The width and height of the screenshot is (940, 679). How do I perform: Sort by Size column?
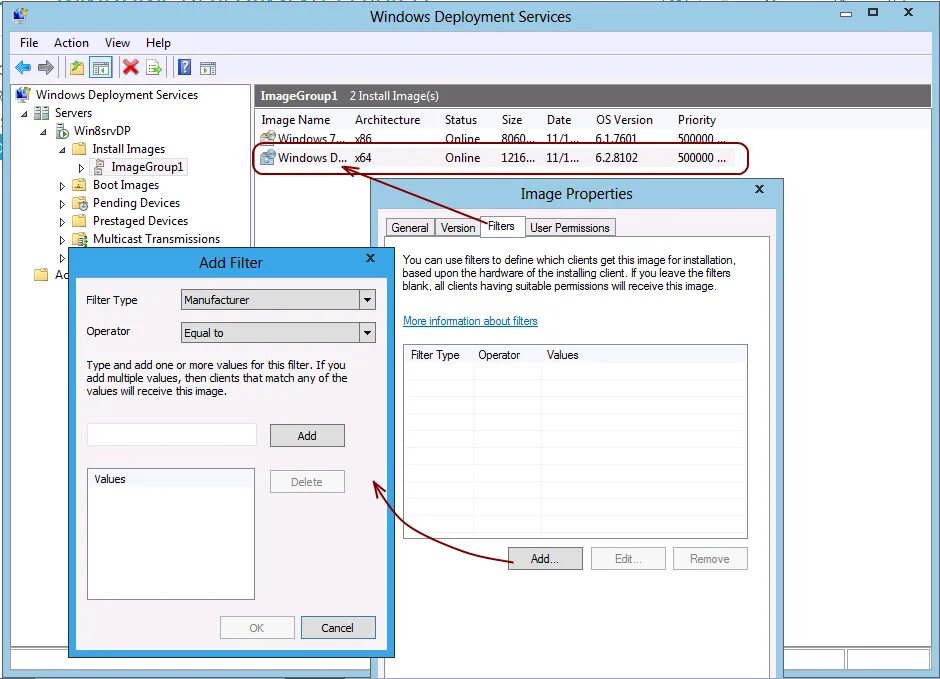(x=511, y=120)
